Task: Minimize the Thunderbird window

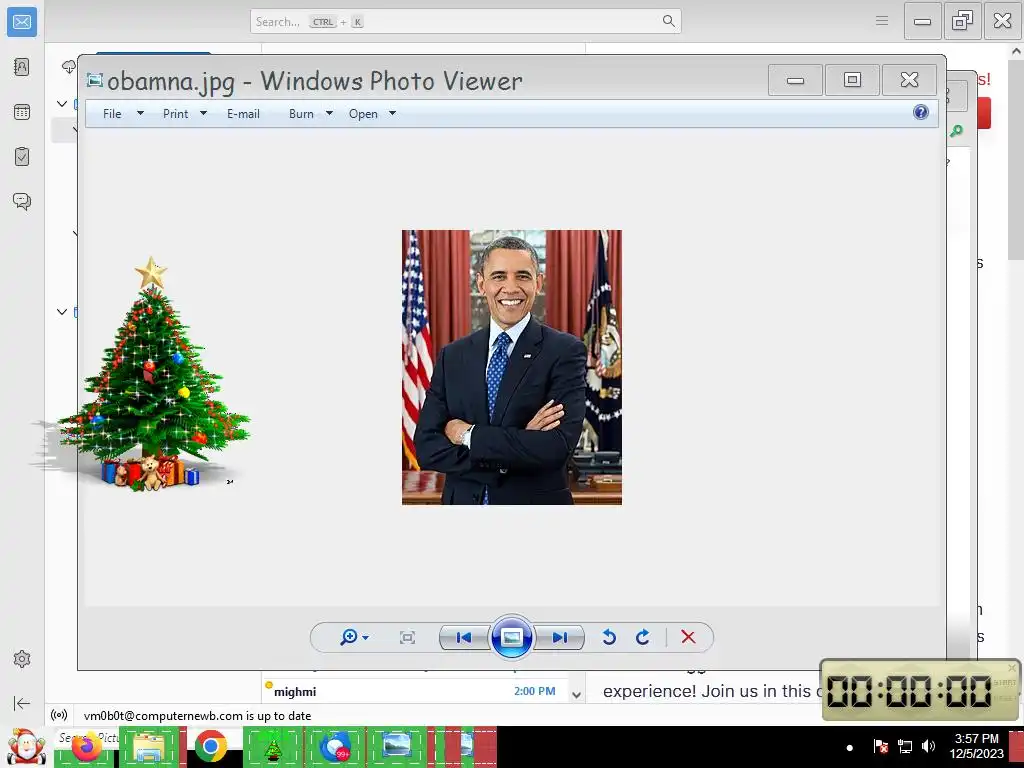Action: 922,22
